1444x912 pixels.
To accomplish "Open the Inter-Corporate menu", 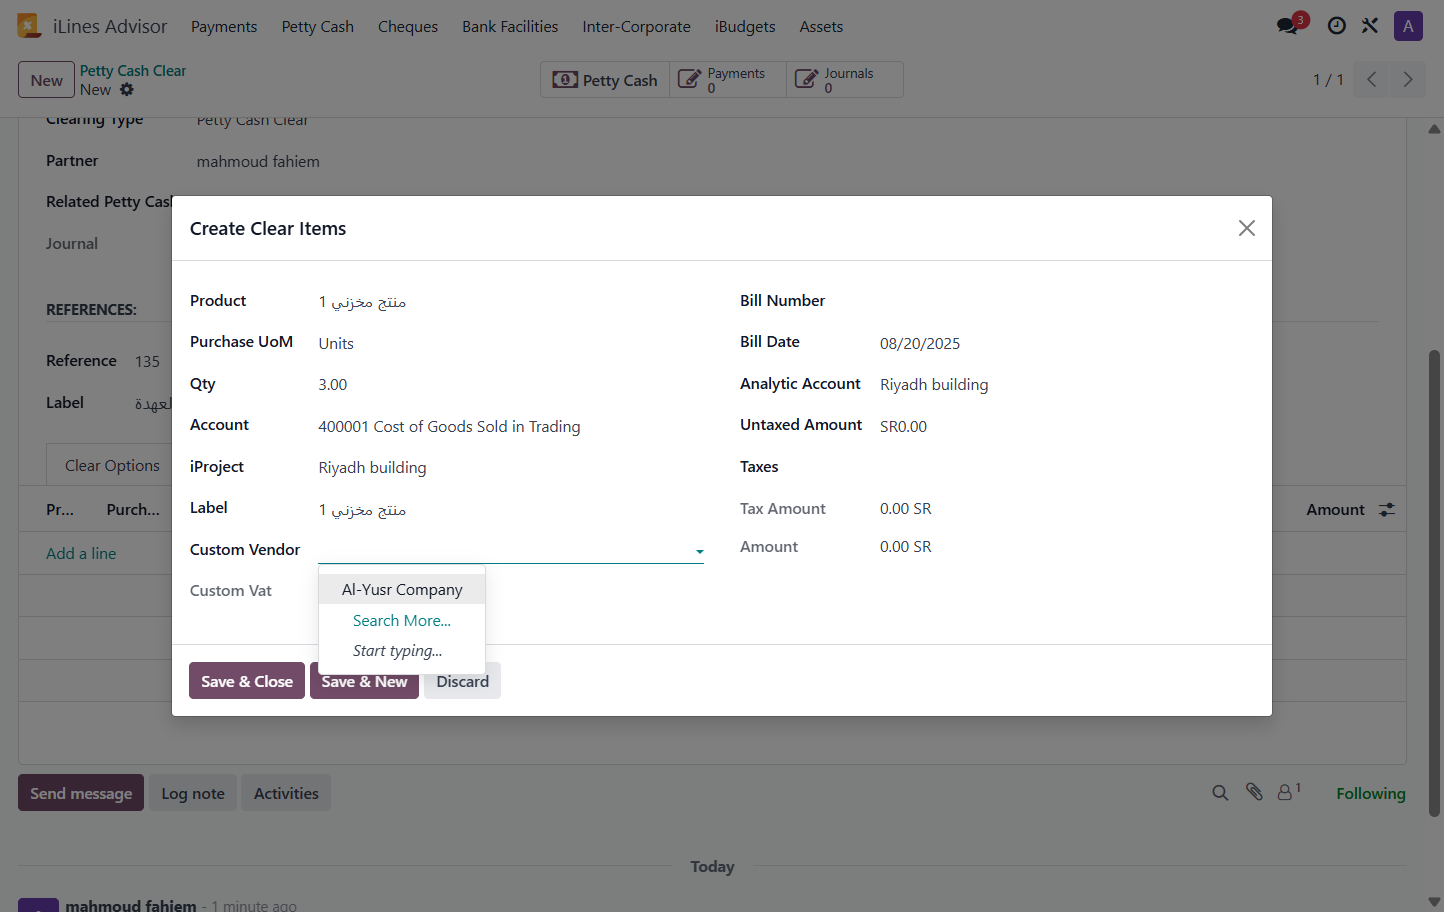I will tap(637, 27).
